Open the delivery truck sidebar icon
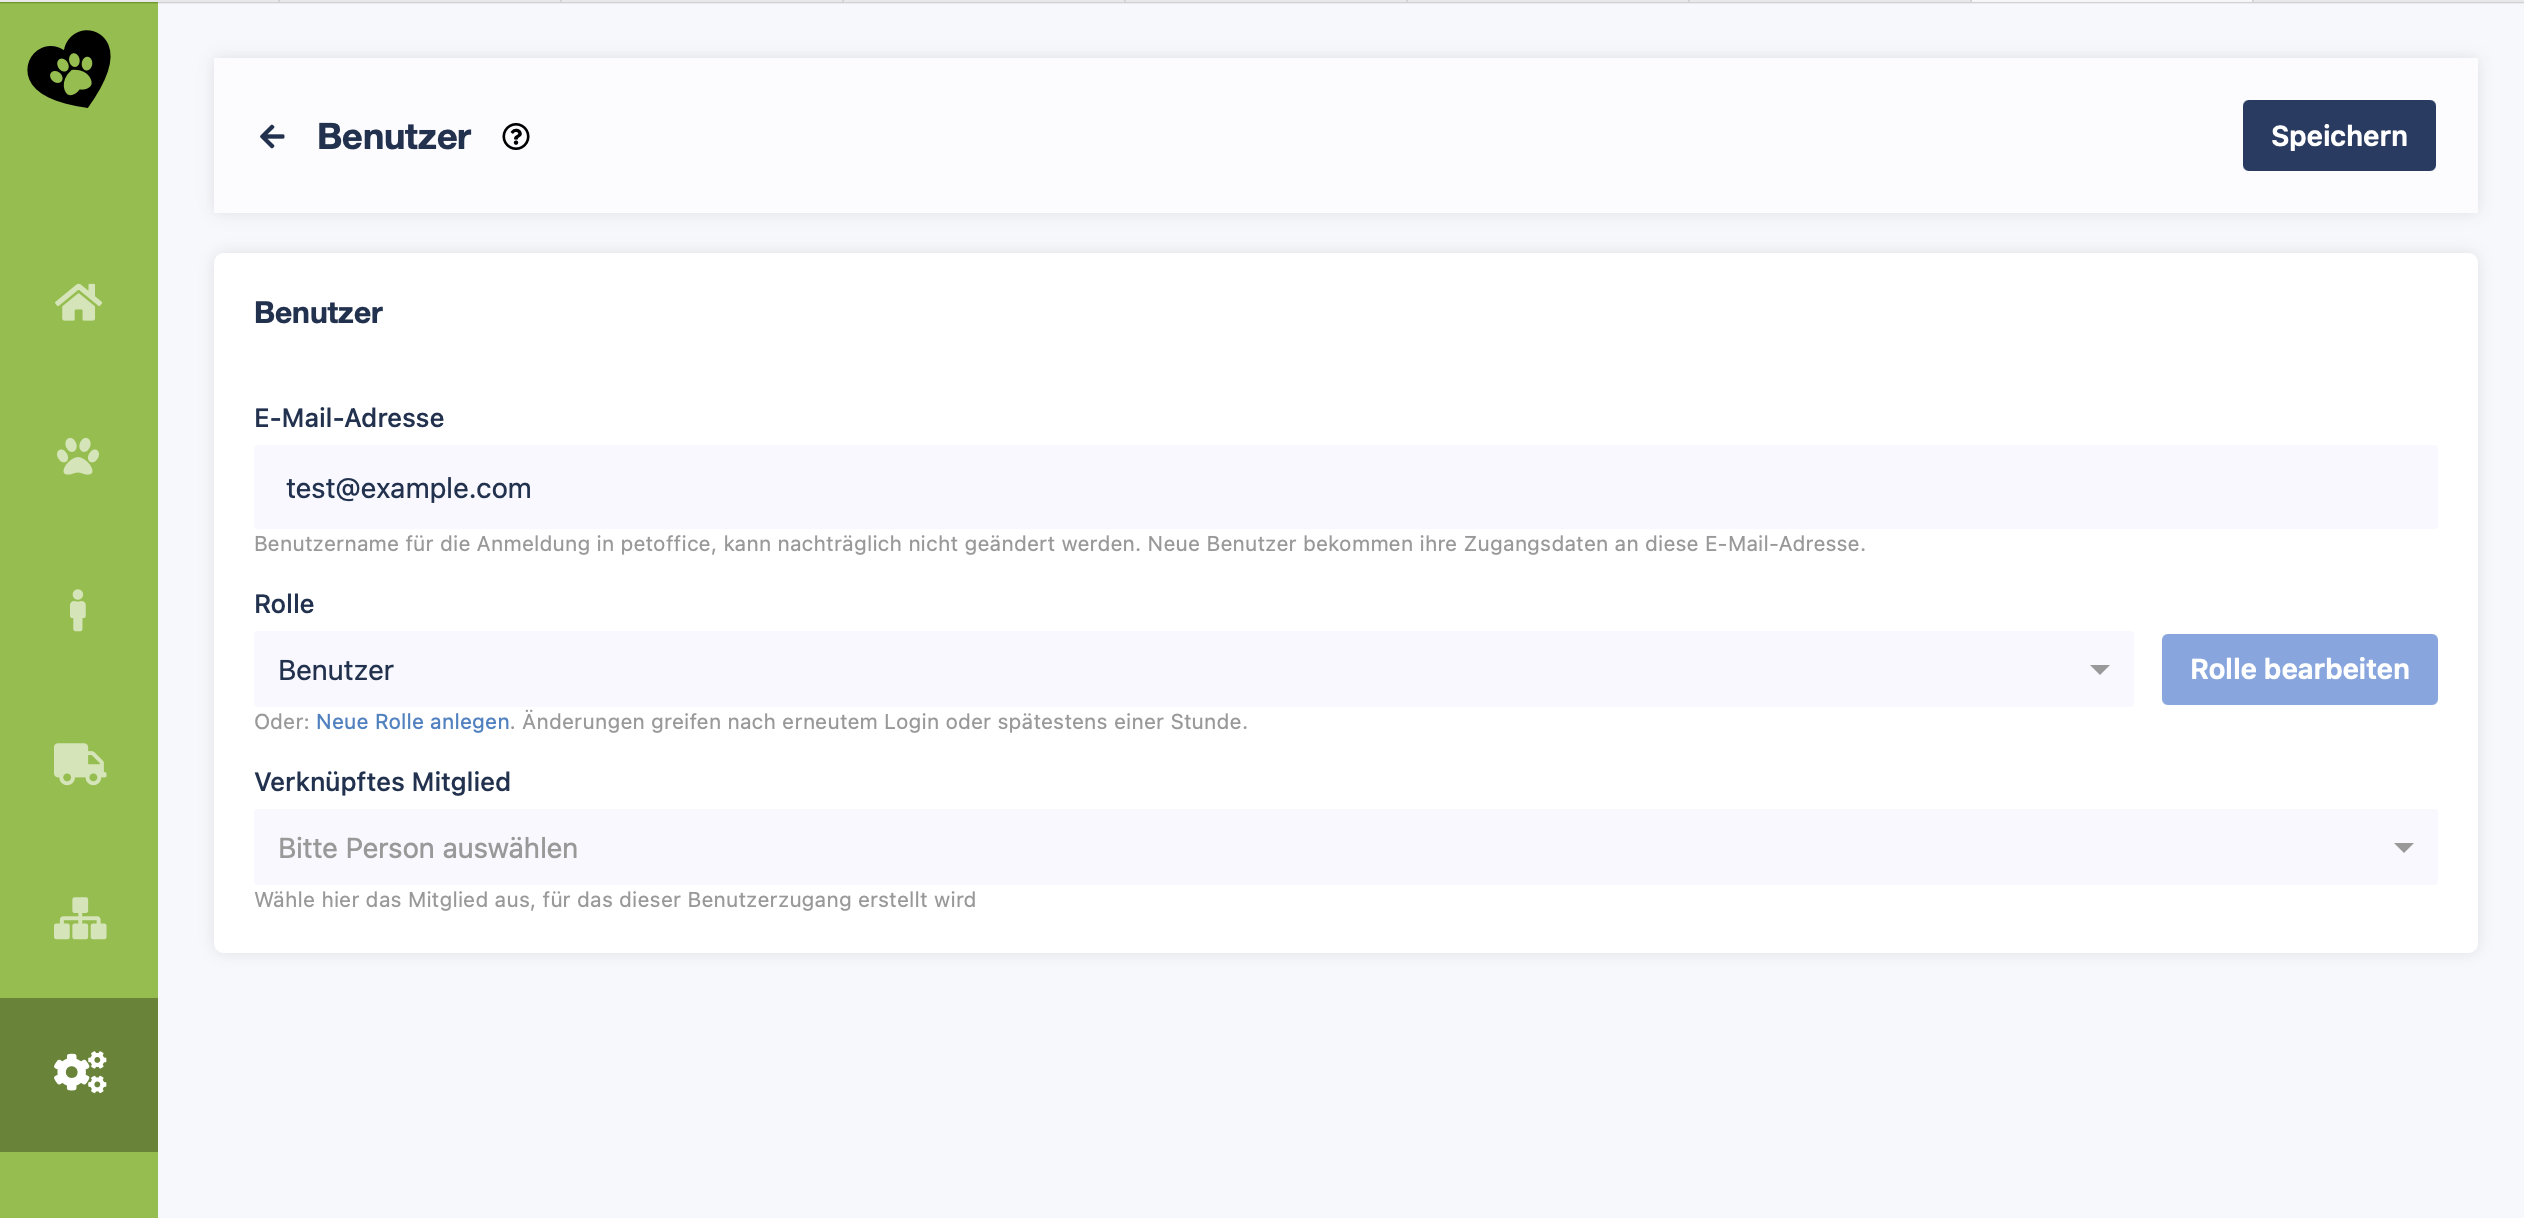Screen dimensions: 2524x1218 79,764
